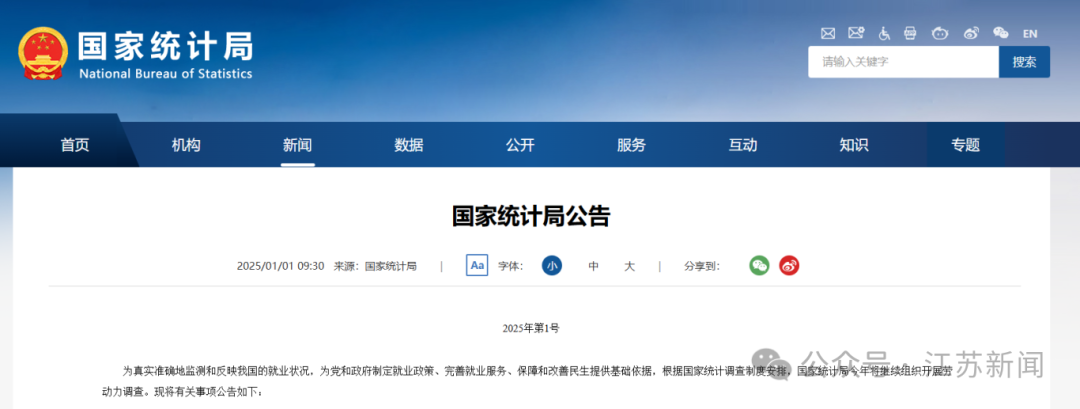Screen dimensions: 1080x409
Task: Enable accessibility mode via wheelchair icon
Action: [884, 33]
